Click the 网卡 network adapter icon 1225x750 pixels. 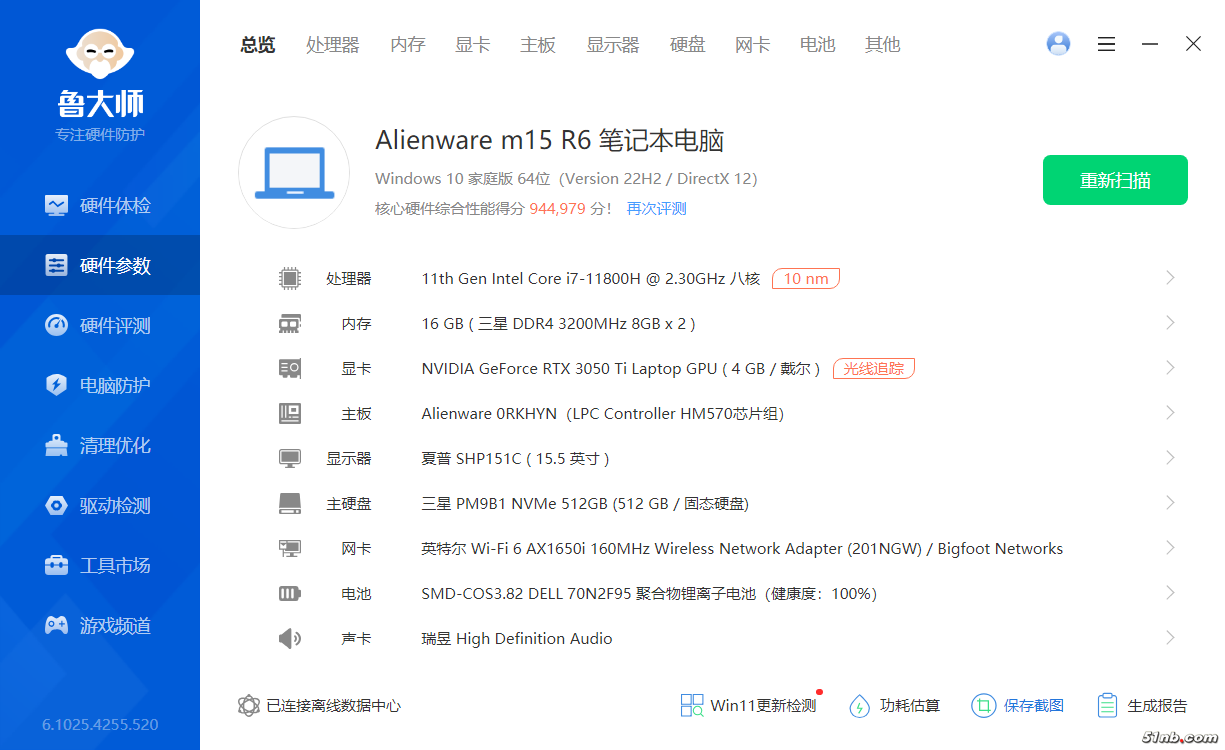[x=290, y=548]
